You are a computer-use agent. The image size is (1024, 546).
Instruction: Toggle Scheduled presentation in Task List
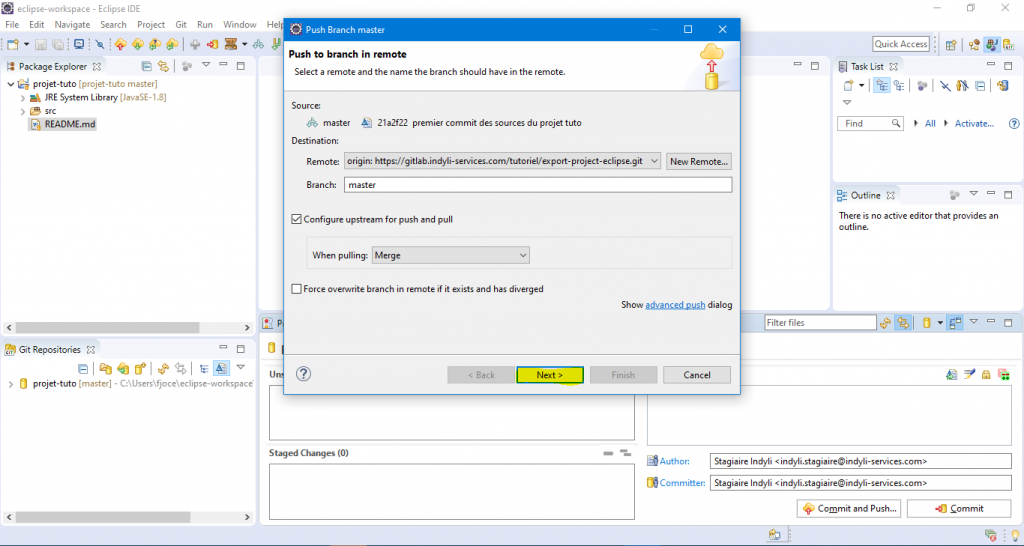click(x=899, y=86)
